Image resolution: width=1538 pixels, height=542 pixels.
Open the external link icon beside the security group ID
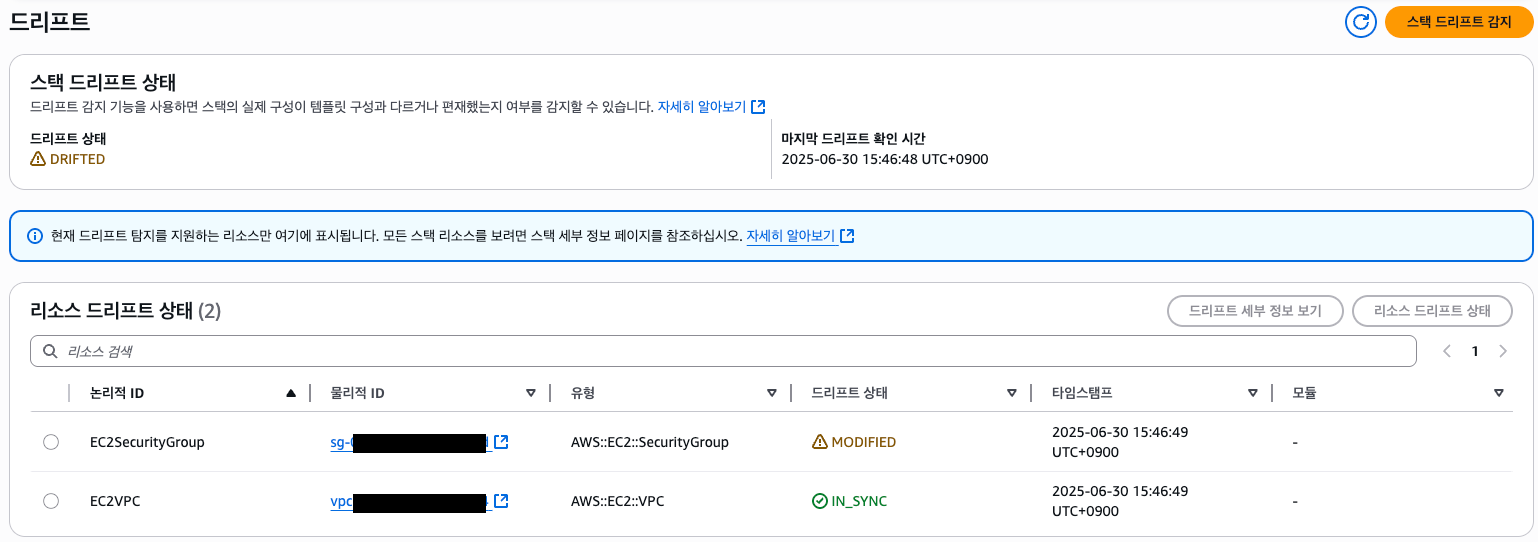(502, 442)
